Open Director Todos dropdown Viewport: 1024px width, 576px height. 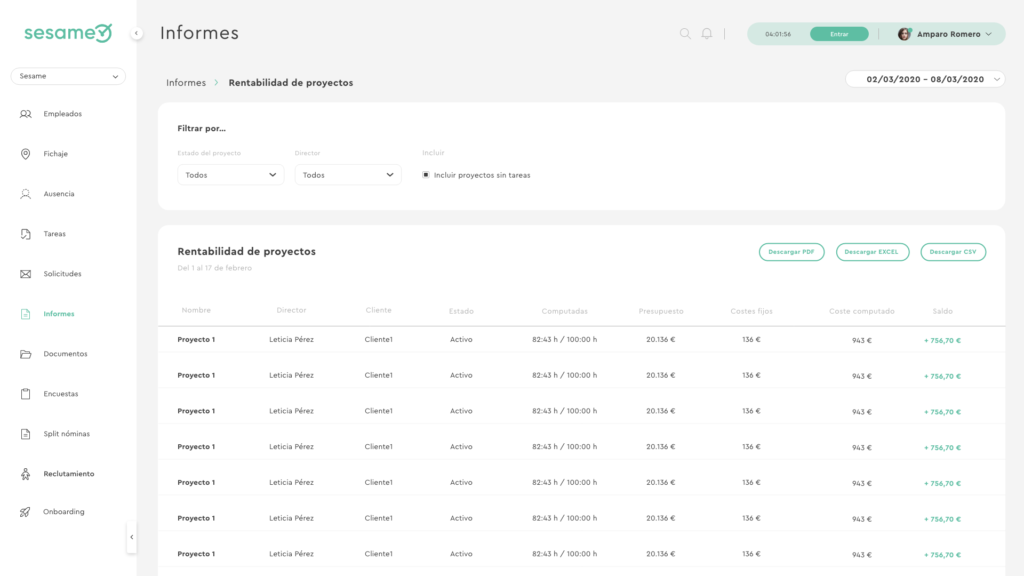(x=348, y=175)
